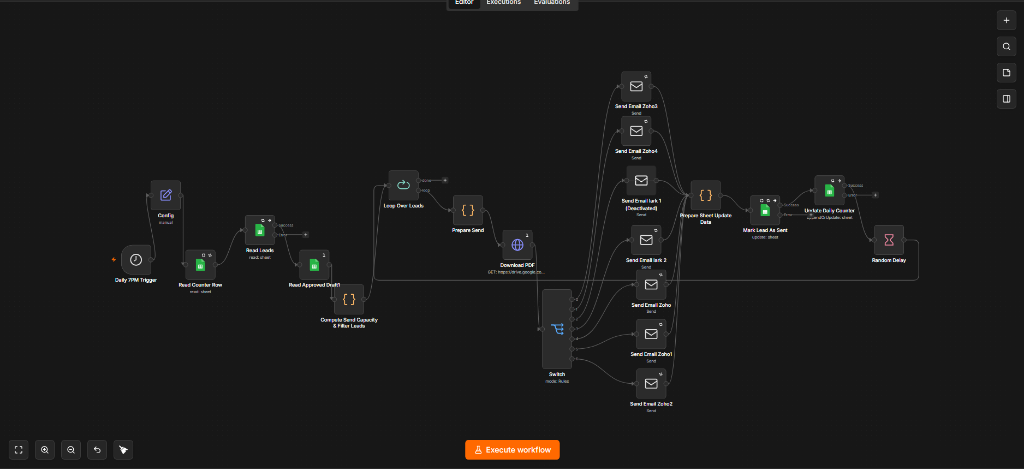The height and width of the screenshot is (469, 1024).
Task: Select the Prepare Sheet Update Data node
Action: tap(705, 195)
